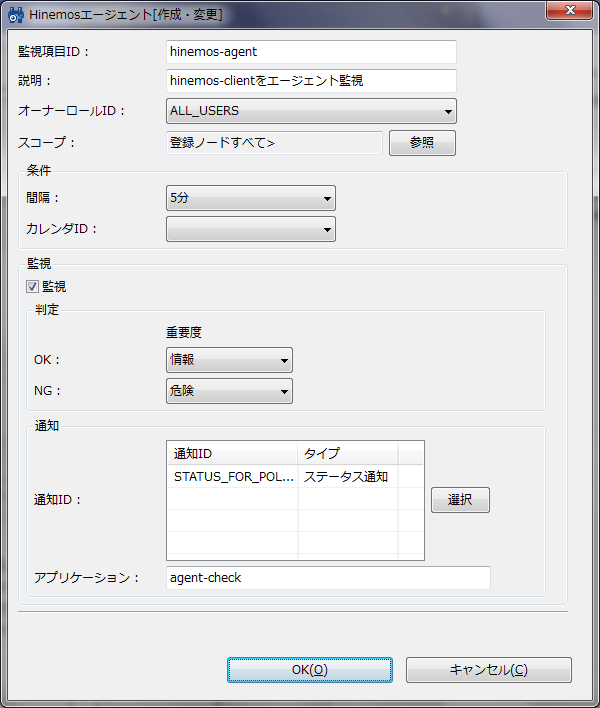Open the オーナーロールID dropdown ALL_USERS
Image resolution: width=600 pixels, height=708 pixels.
pyautogui.click(x=311, y=111)
